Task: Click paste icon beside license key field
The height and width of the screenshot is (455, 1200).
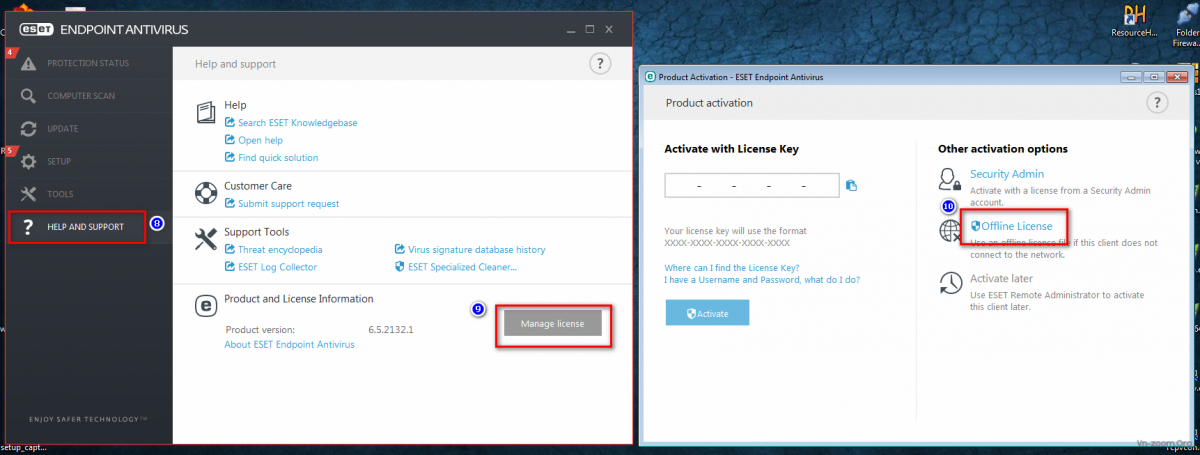Action: click(x=851, y=185)
